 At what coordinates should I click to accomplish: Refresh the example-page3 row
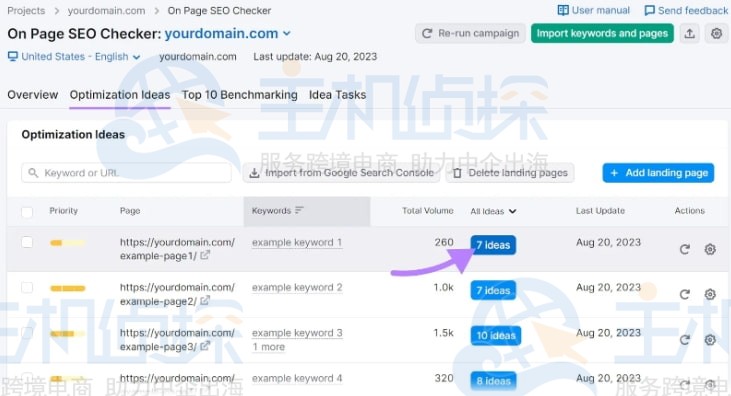tap(684, 340)
